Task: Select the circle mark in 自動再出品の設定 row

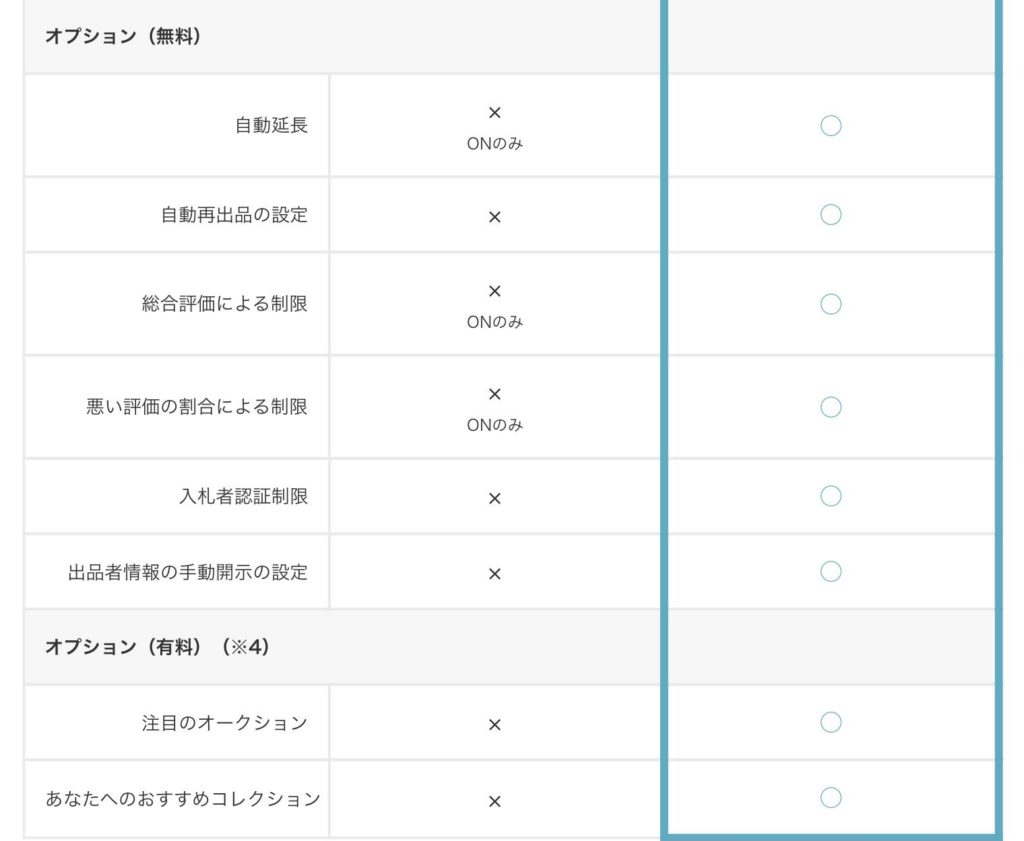Action: [830, 215]
